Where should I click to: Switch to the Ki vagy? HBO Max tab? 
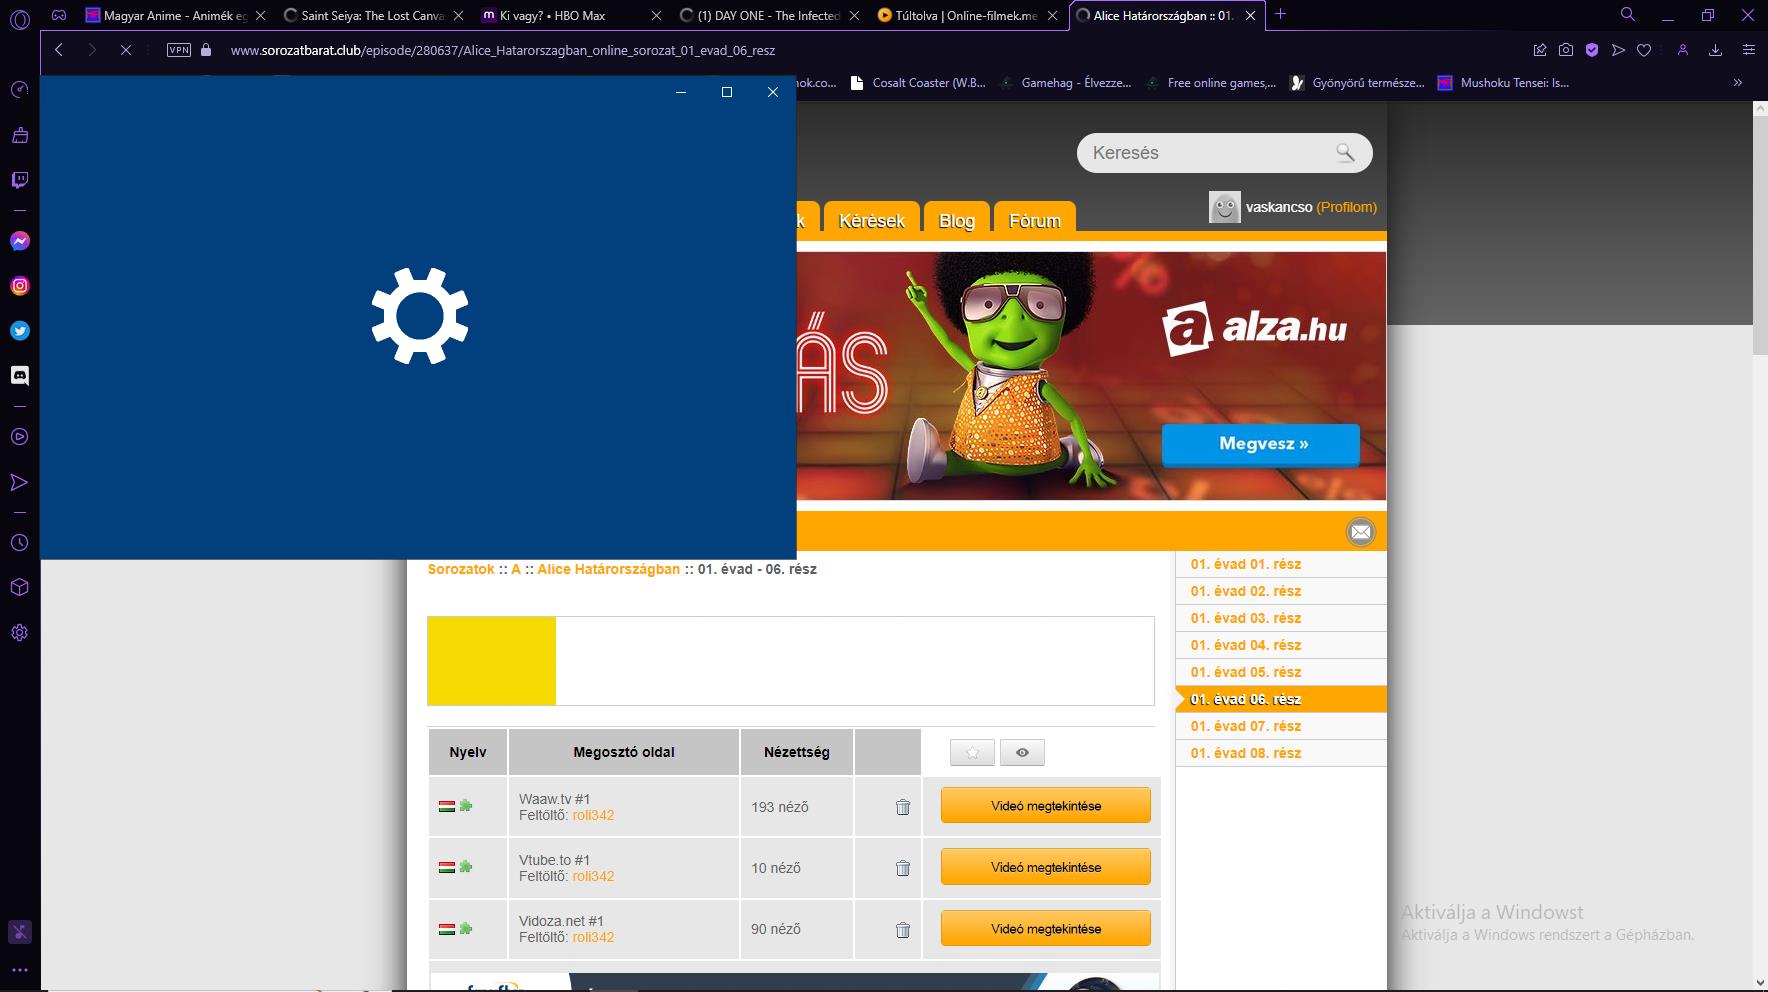coord(560,15)
